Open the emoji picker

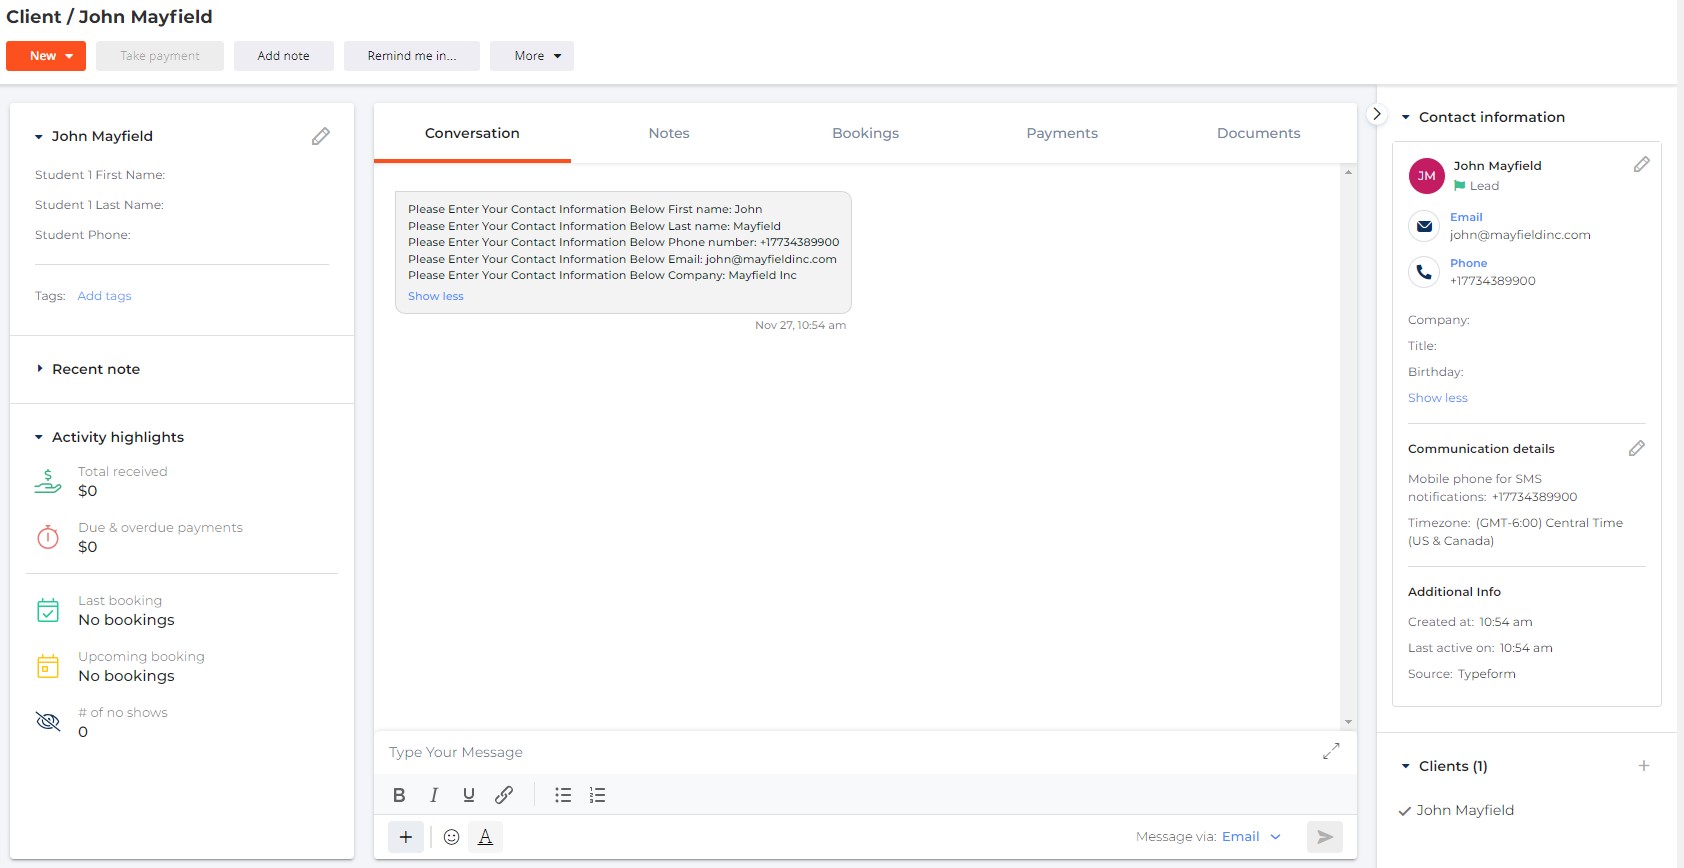[x=451, y=837]
